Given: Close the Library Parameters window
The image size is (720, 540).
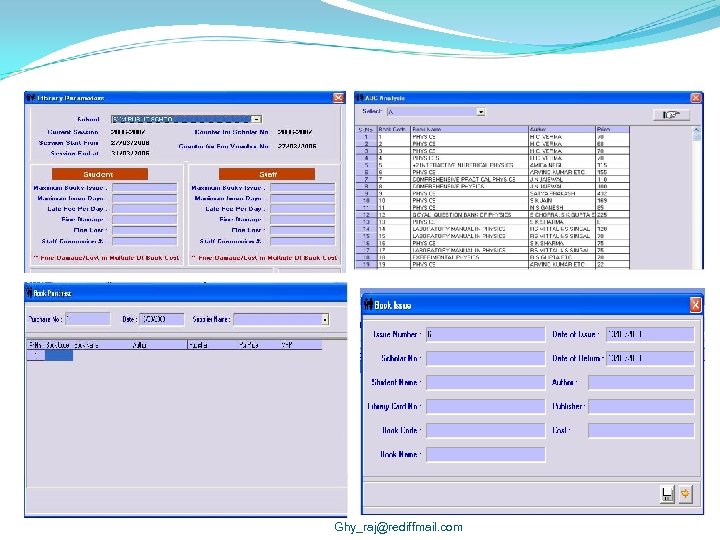Looking at the screenshot, I should click(338, 98).
